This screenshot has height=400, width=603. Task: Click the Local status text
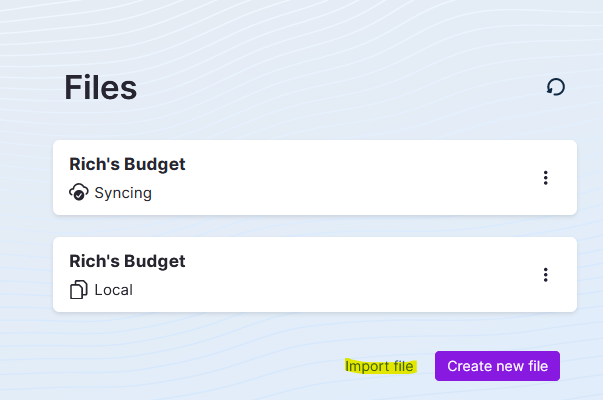tap(113, 290)
